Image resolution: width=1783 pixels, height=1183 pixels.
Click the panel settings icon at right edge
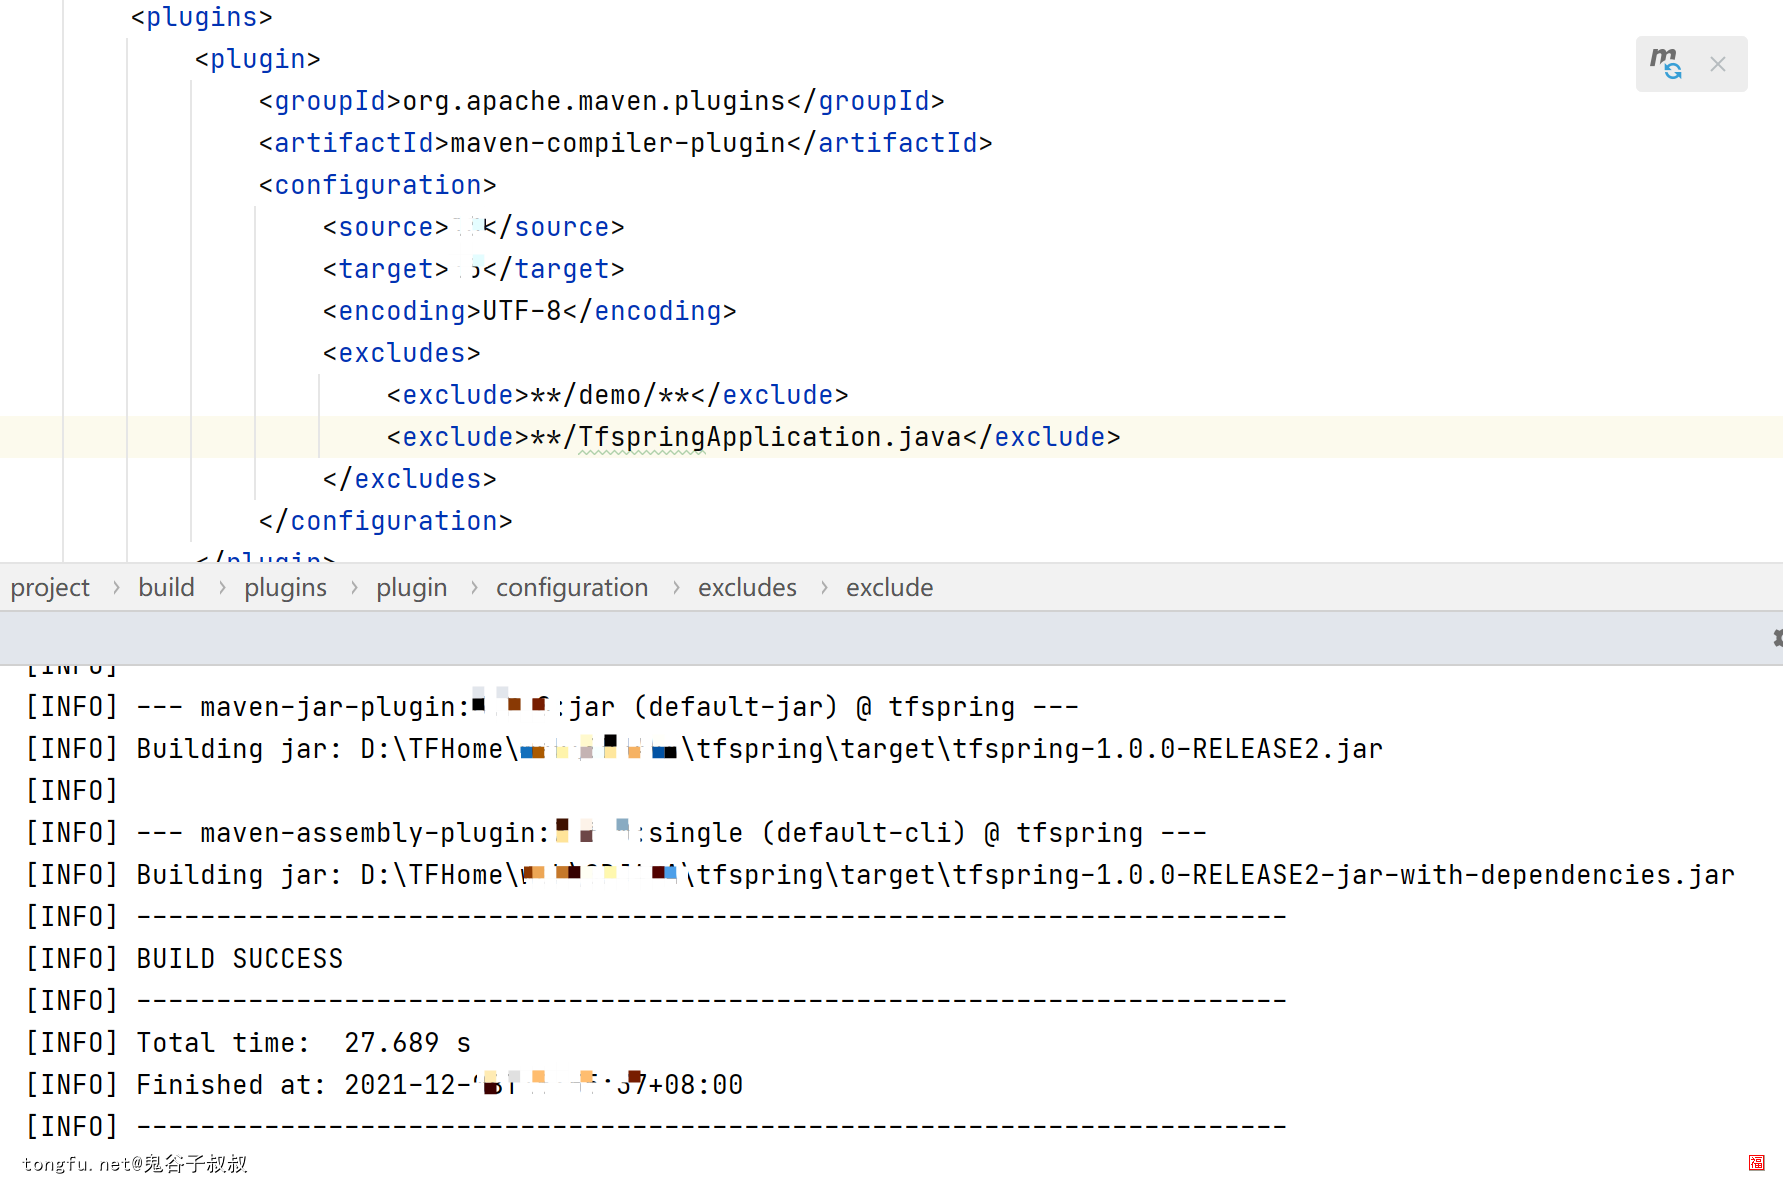pos(1777,638)
